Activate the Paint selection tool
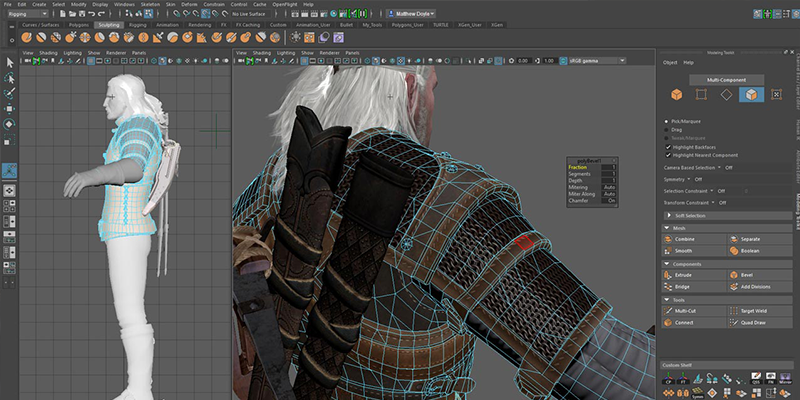This screenshot has width=800, height=400. point(10,93)
